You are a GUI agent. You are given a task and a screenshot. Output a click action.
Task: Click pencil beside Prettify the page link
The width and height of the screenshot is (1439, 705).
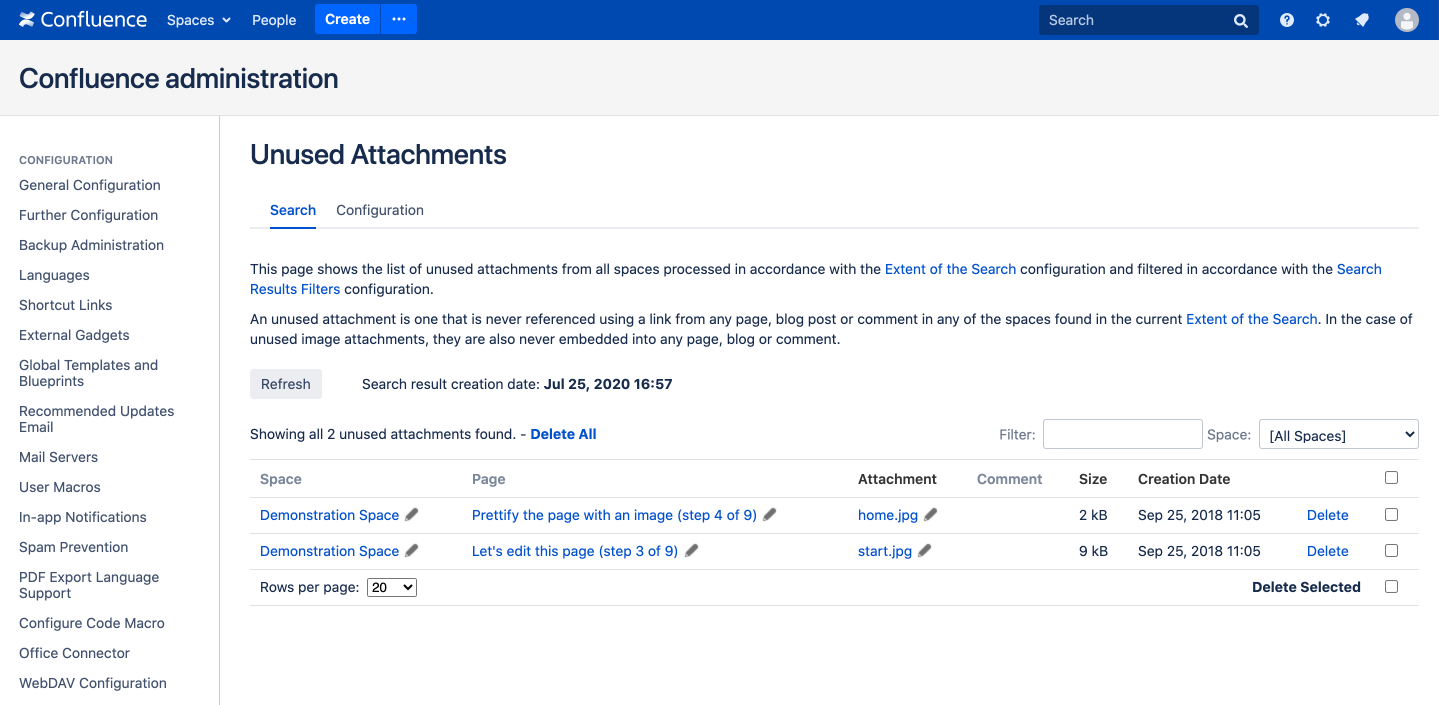pyautogui.click(x=769, y=514)
